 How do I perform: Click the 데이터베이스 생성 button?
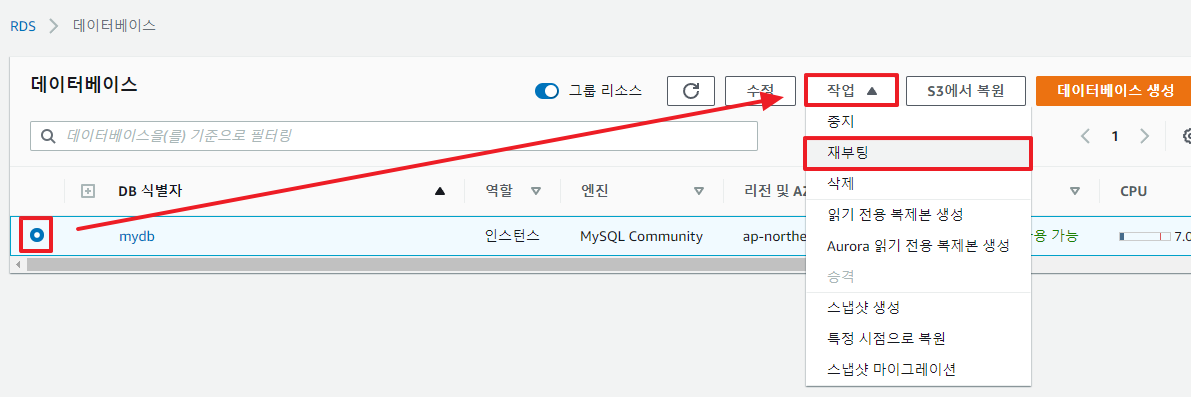click(1114, 91)
